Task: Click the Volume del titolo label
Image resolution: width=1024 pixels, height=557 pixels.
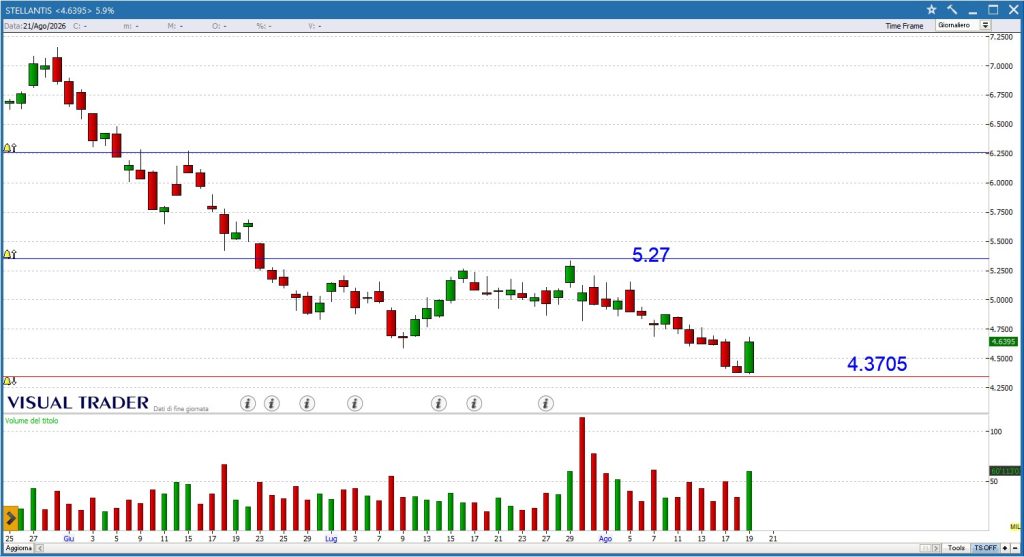Action: click(x=31, y=421)
